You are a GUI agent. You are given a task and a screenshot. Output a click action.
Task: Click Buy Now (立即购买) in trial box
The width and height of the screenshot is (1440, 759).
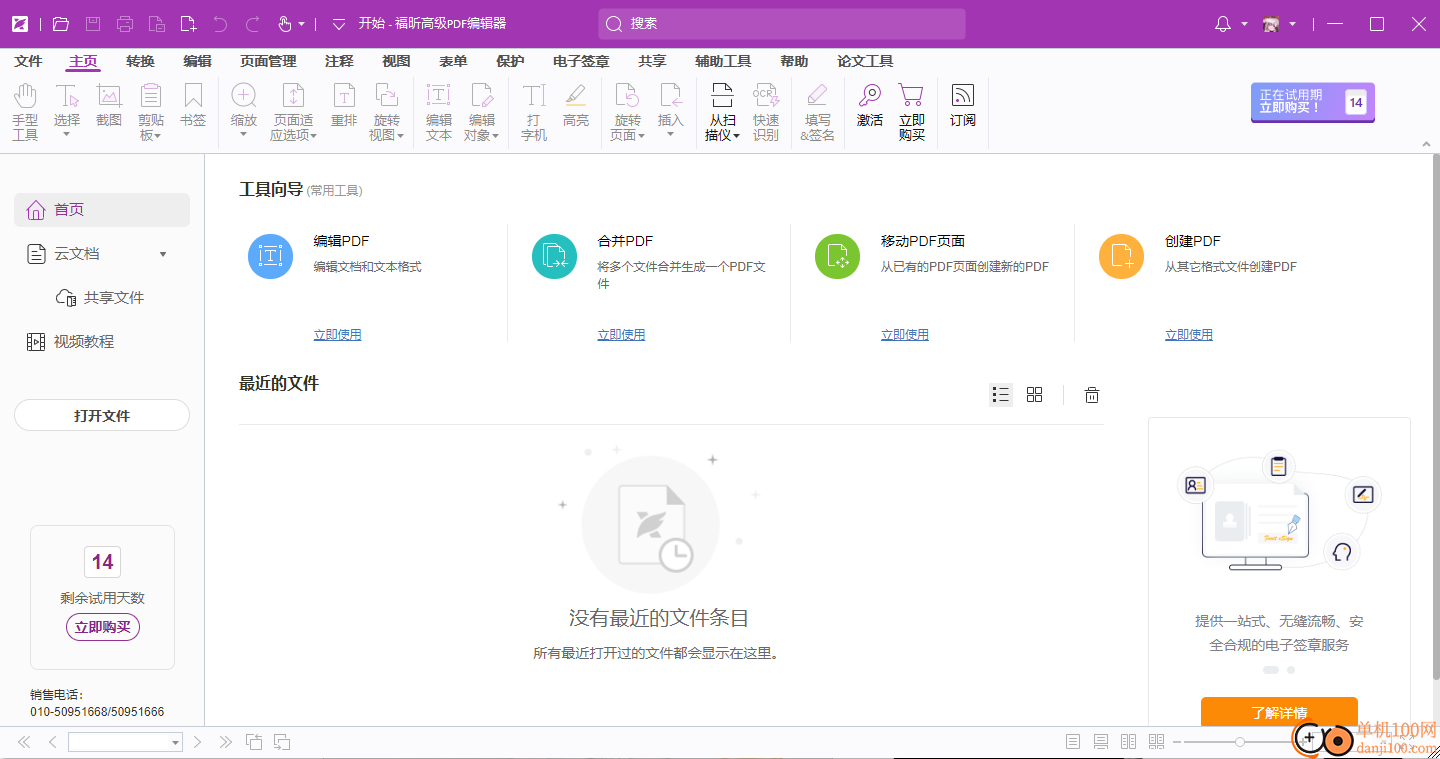pos(103,627)
